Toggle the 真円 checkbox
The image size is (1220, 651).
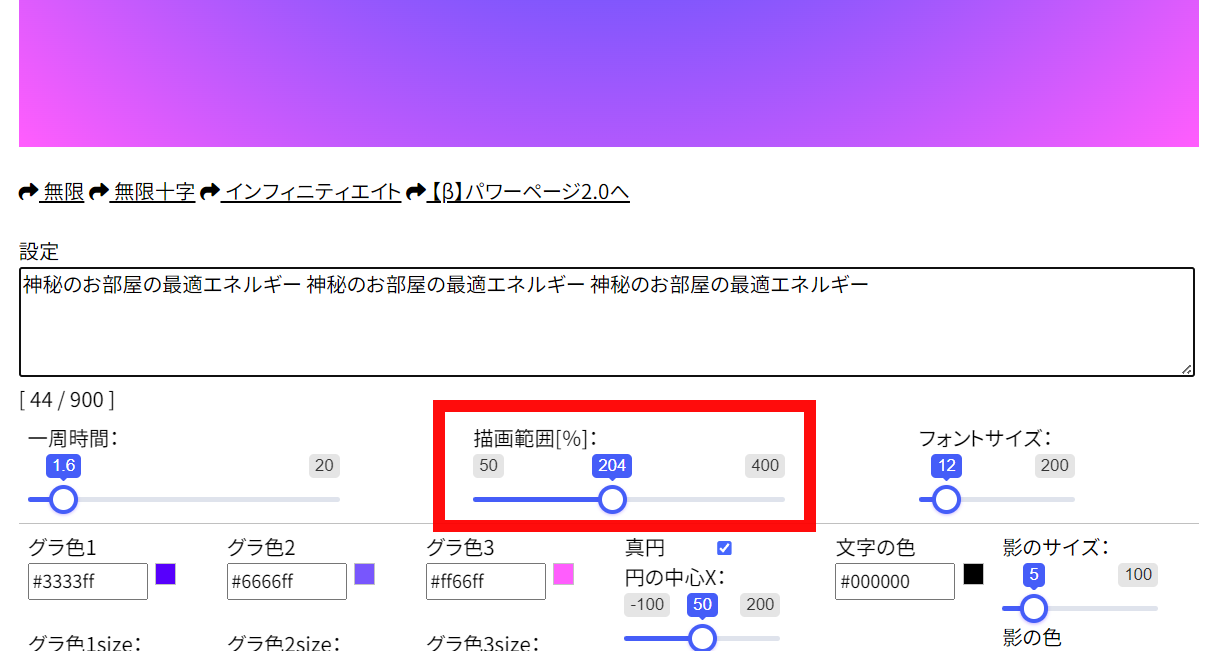725,548
